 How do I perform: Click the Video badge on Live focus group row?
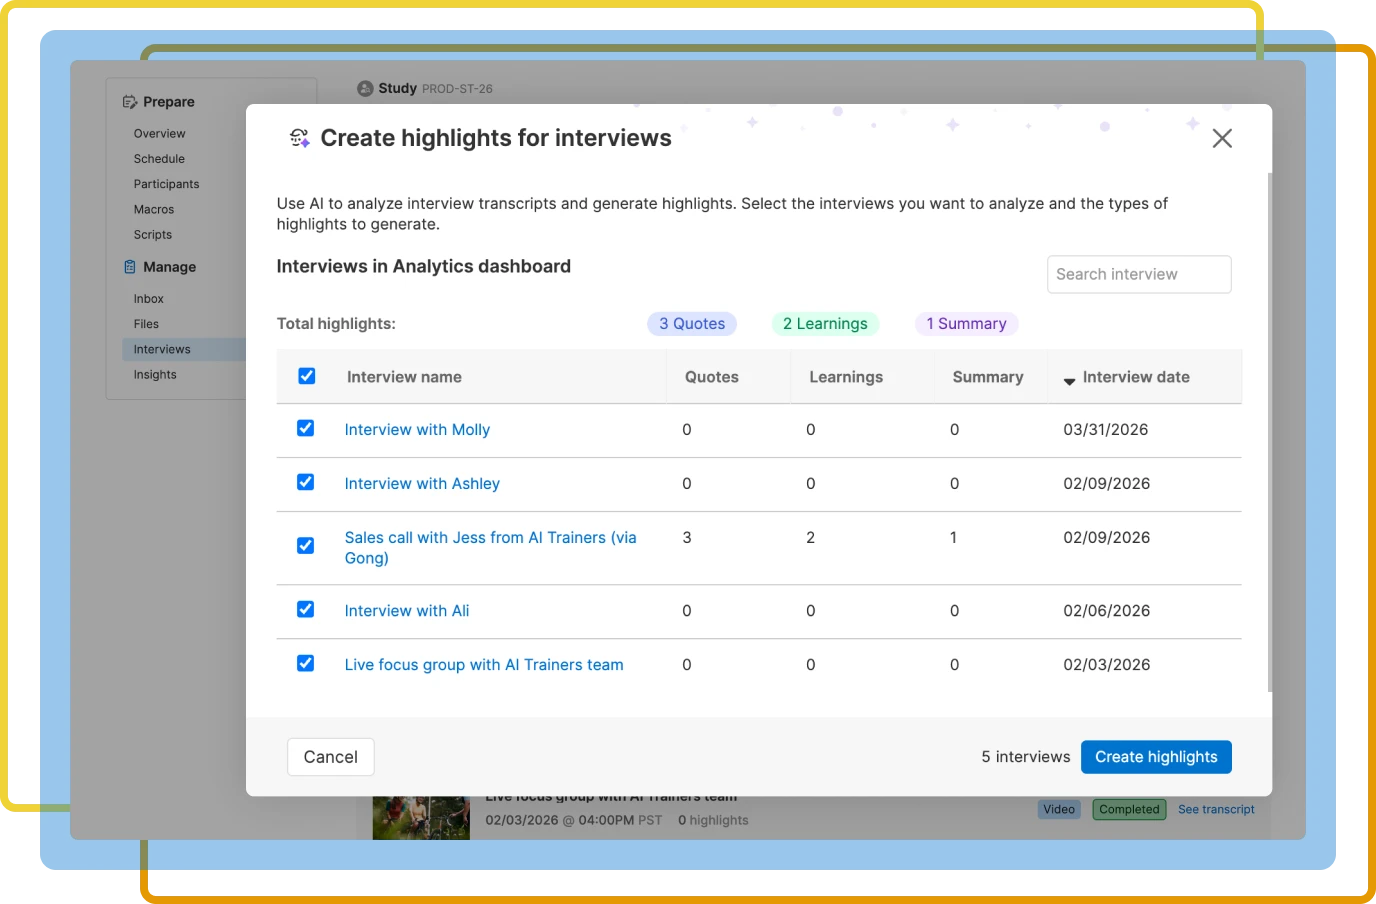tap(1059, 809)
